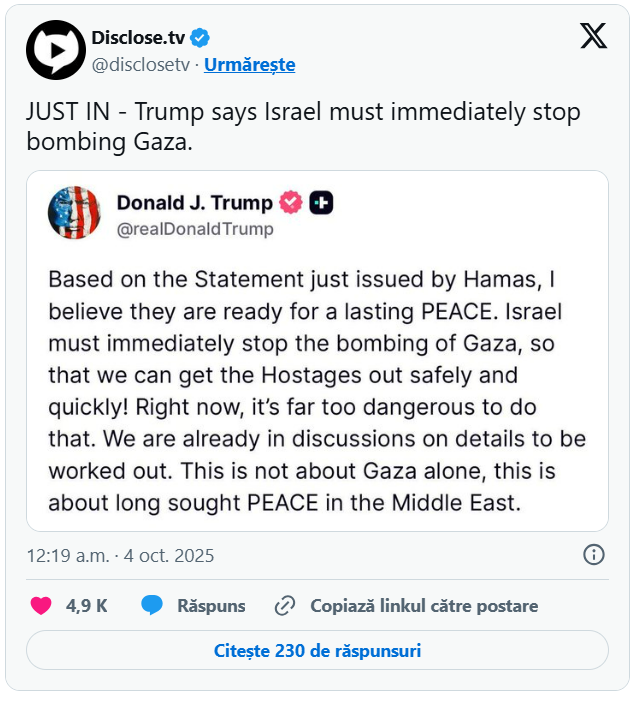The width and height of the screenshot is (634, 701).
Task: Open the @disclosetv handle
Action: click(x=142, y=65)
